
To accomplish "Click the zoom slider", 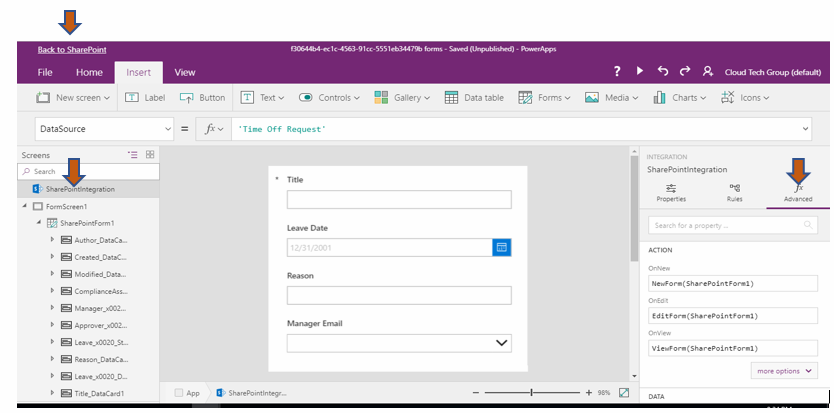I will click(x=532, y=393).
